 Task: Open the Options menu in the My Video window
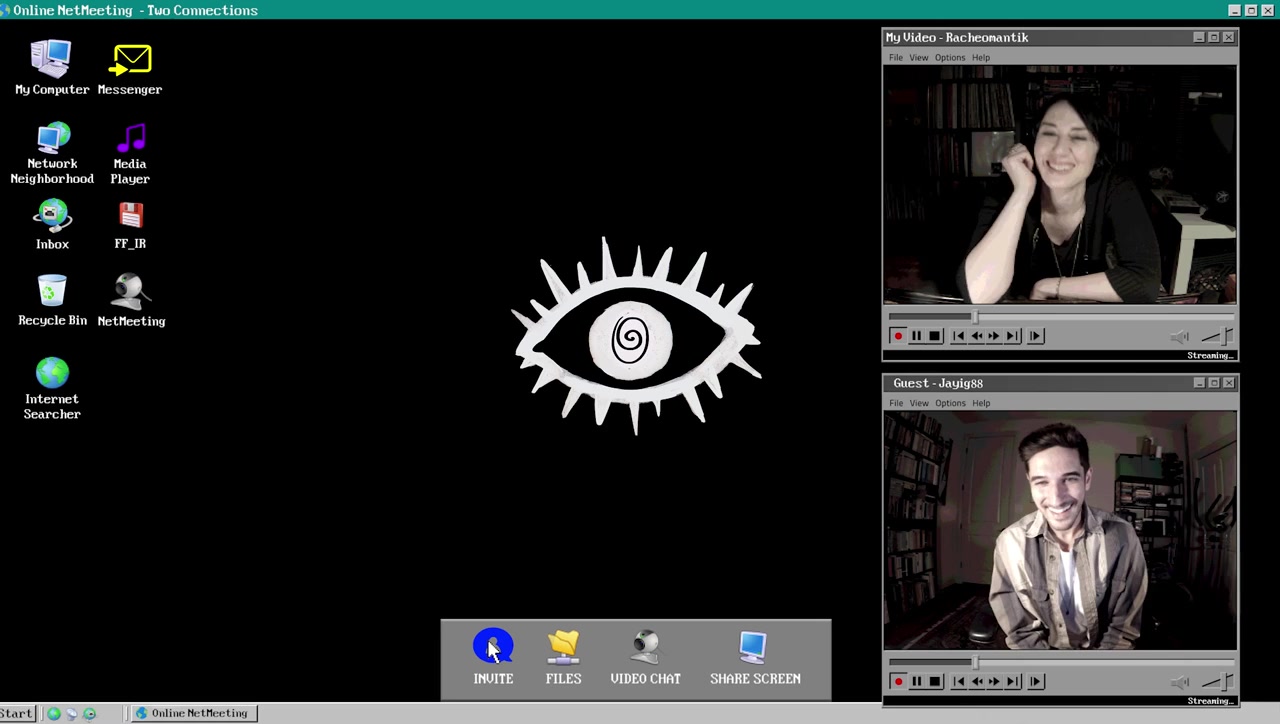pyautogui.click(x=949, y=58)
